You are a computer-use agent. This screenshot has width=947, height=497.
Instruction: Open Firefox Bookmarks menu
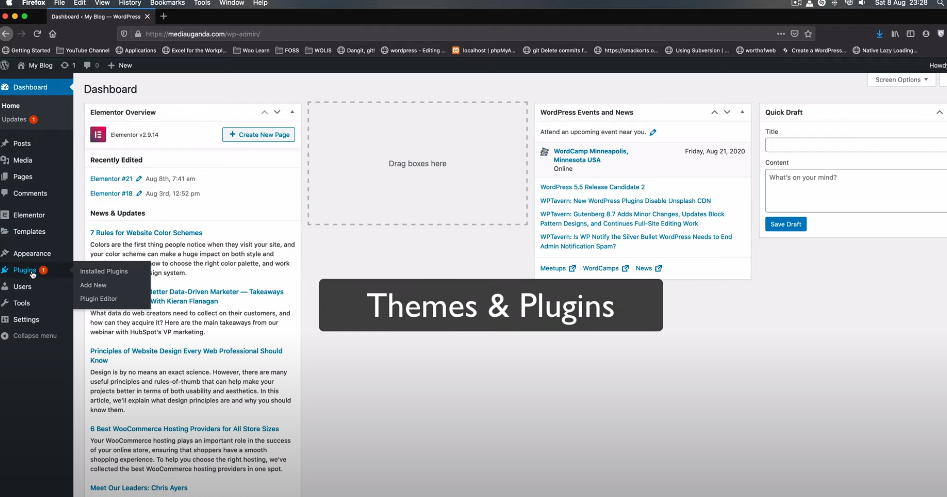tap(167, 3)
